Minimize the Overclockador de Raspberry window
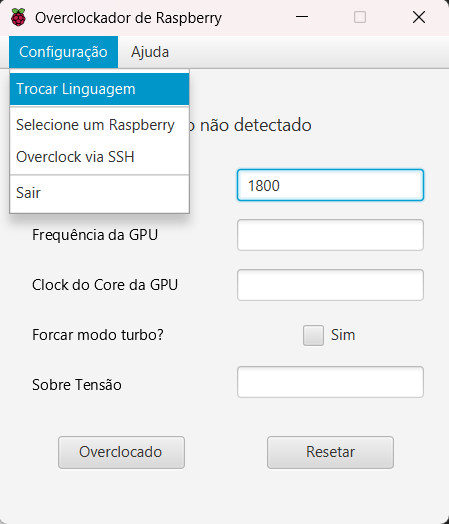Screen dimensions: 449x524 tap(302, 17)
